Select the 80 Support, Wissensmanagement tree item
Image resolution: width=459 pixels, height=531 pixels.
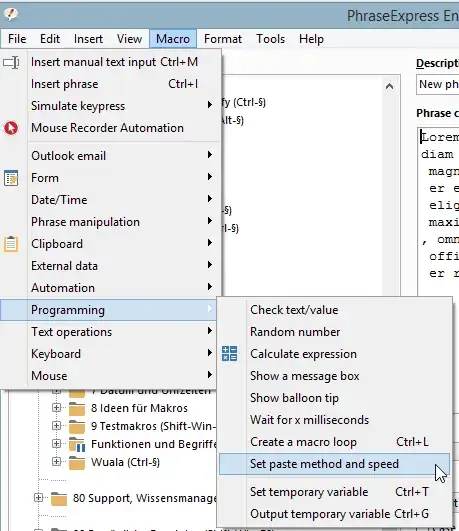coord(144,498)
